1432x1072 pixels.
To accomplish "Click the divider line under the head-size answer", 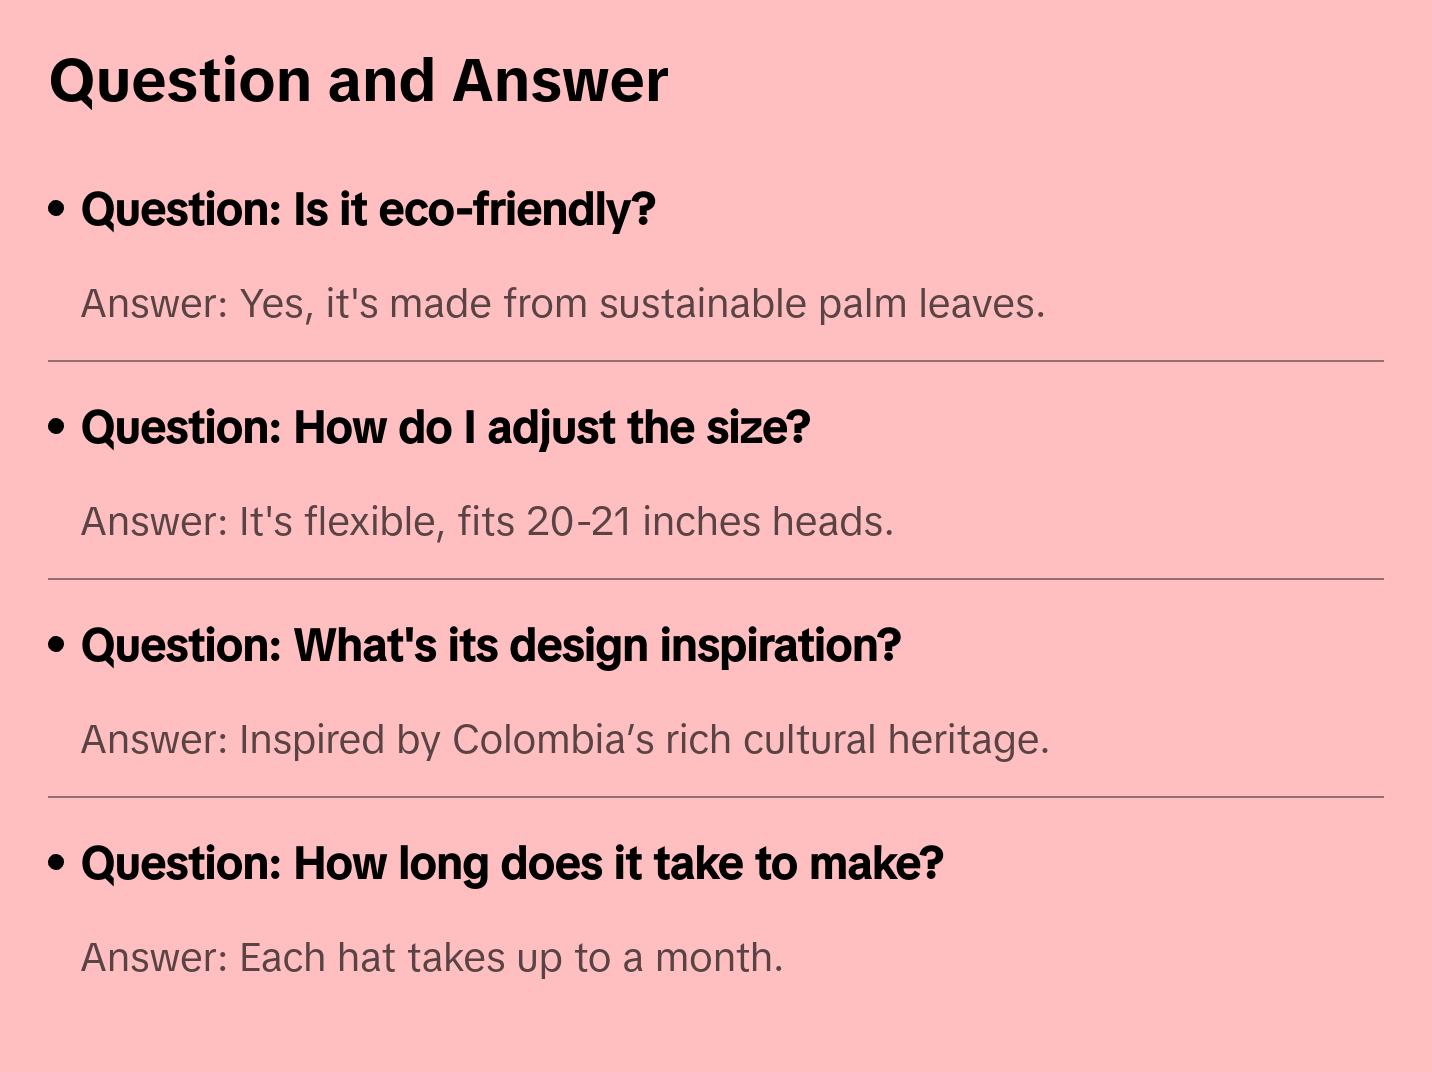I will 716,579.
